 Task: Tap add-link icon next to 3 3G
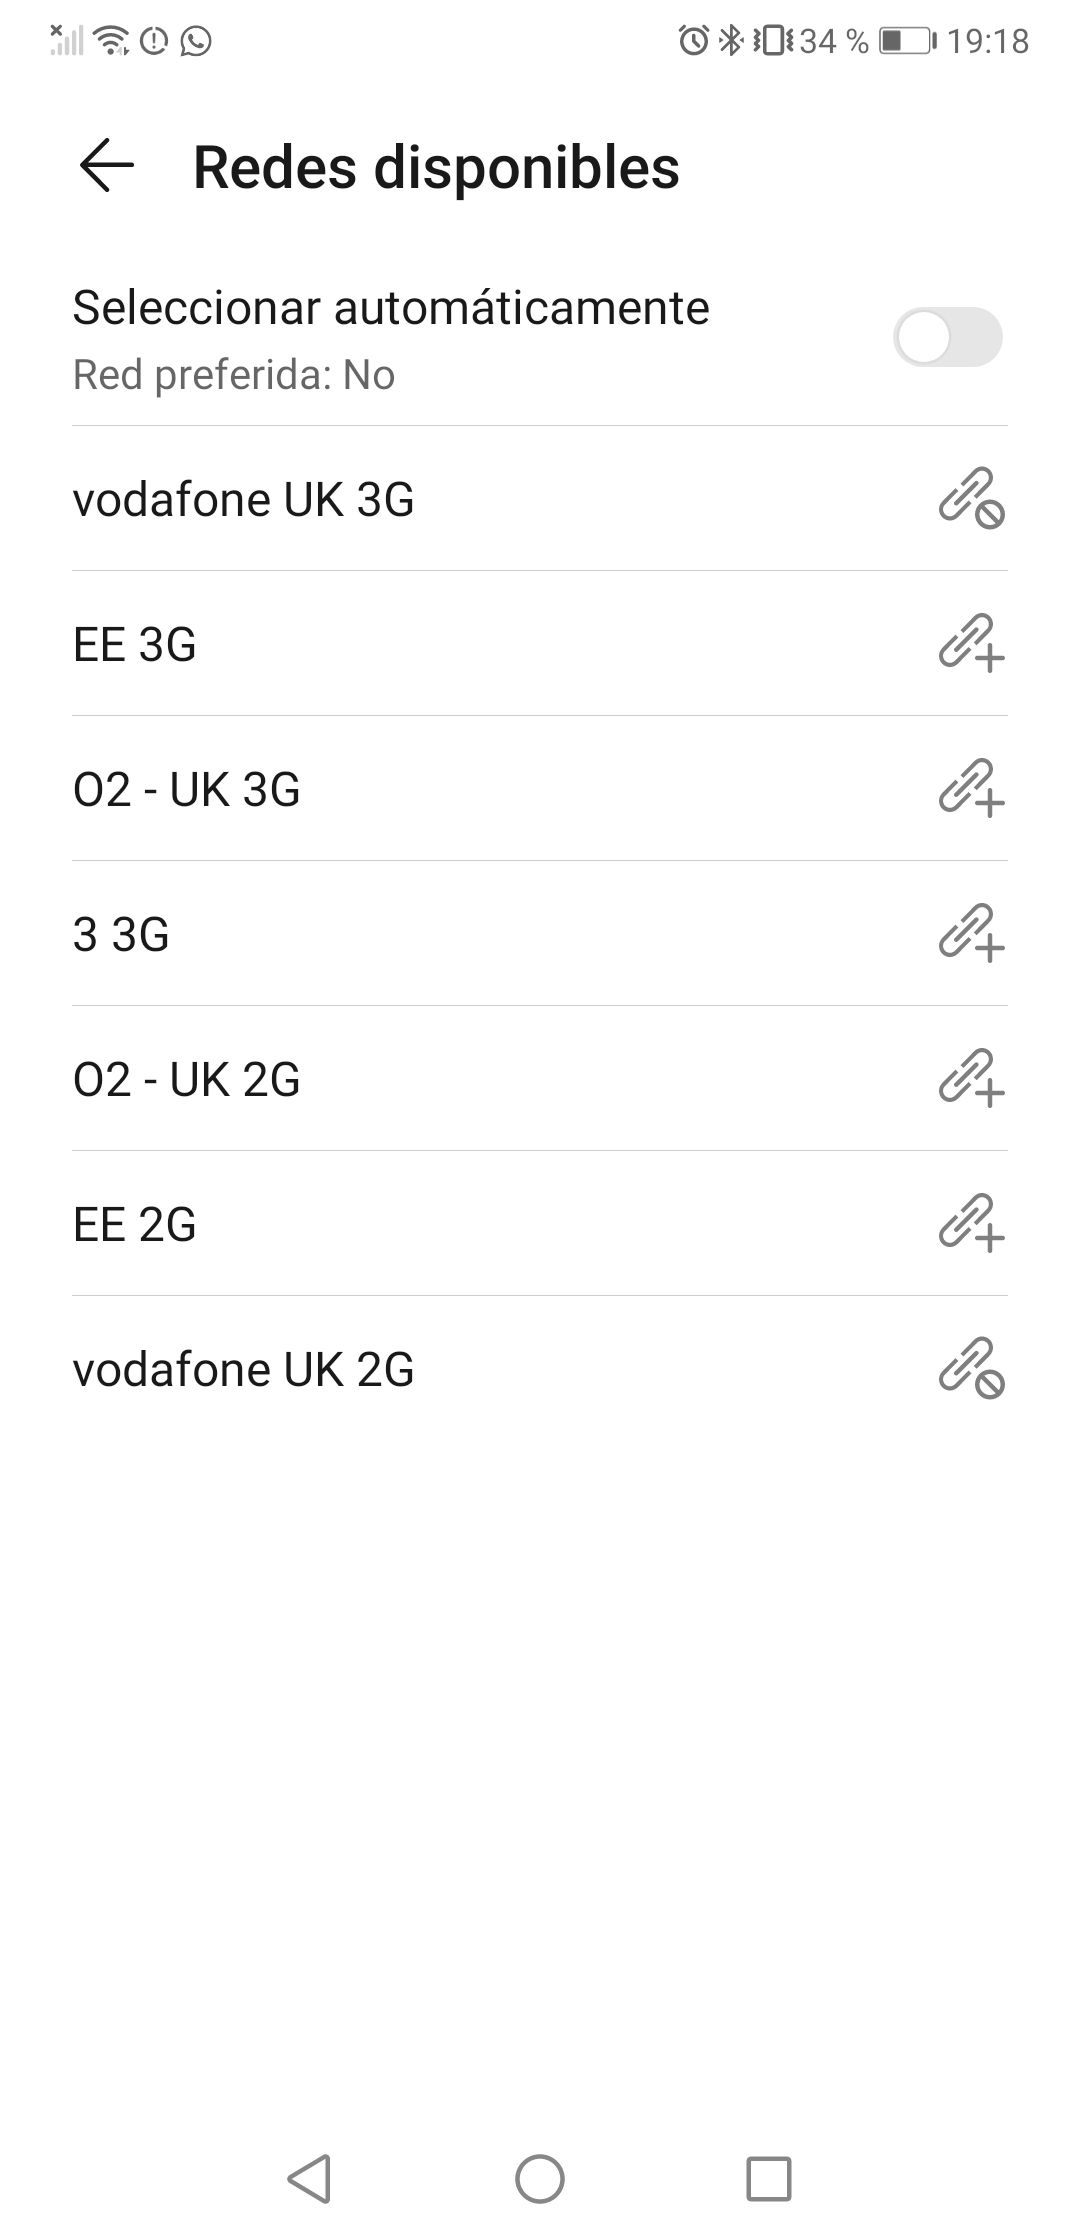click(x=970, y=933)
